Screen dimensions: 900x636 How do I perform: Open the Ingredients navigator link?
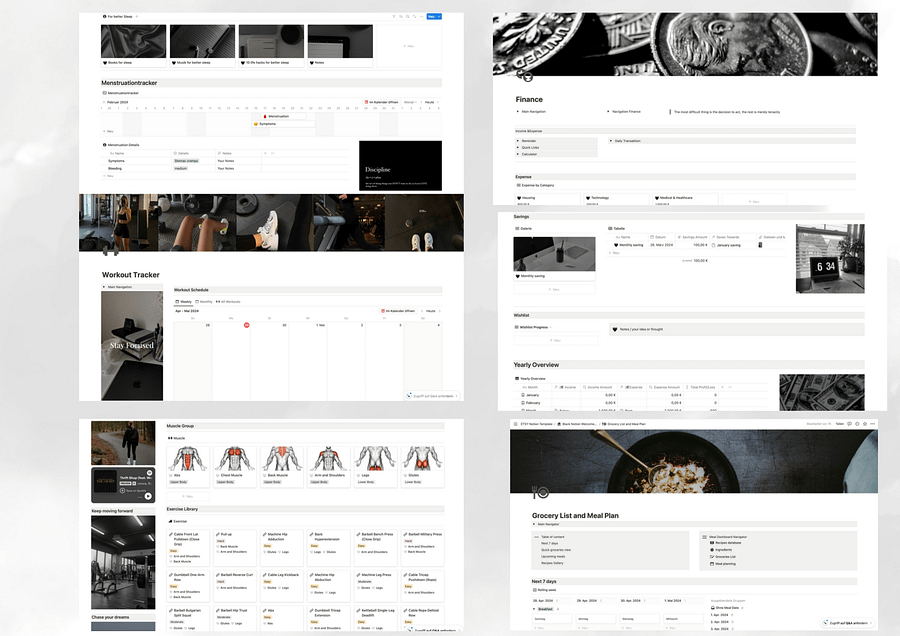click(x=720, y=550)
